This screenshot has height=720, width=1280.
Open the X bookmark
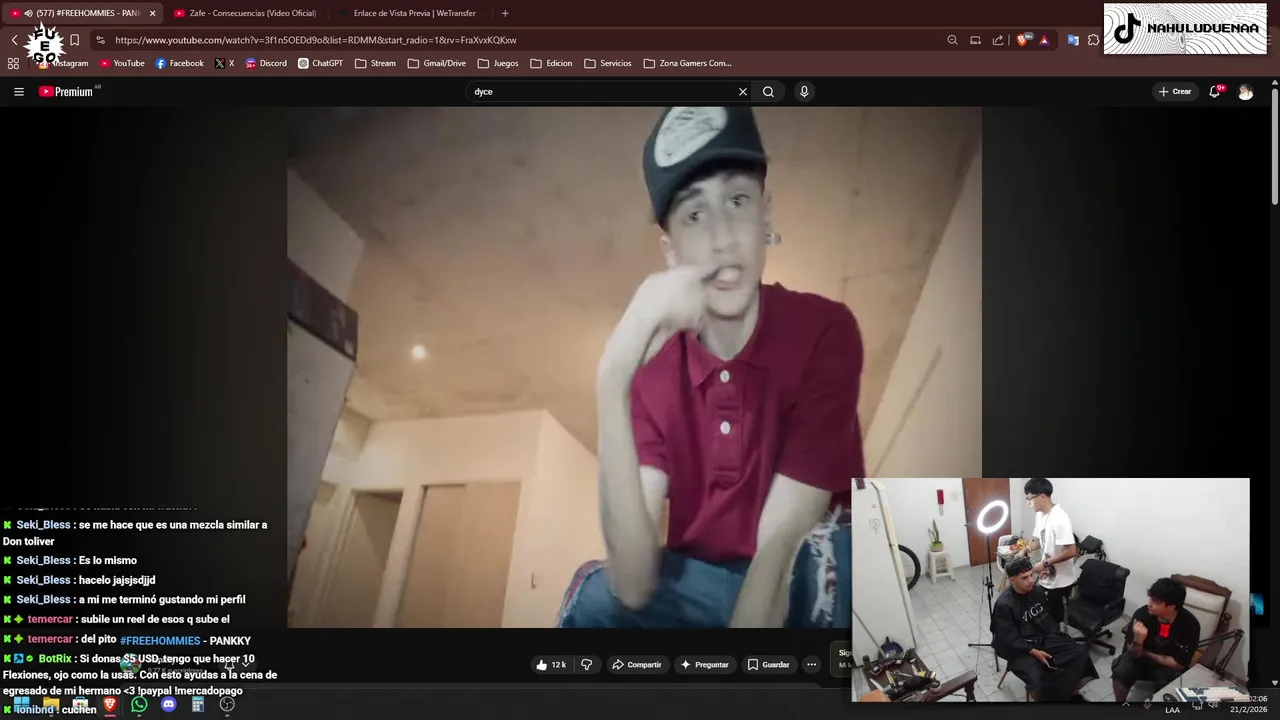pos(224,63)
